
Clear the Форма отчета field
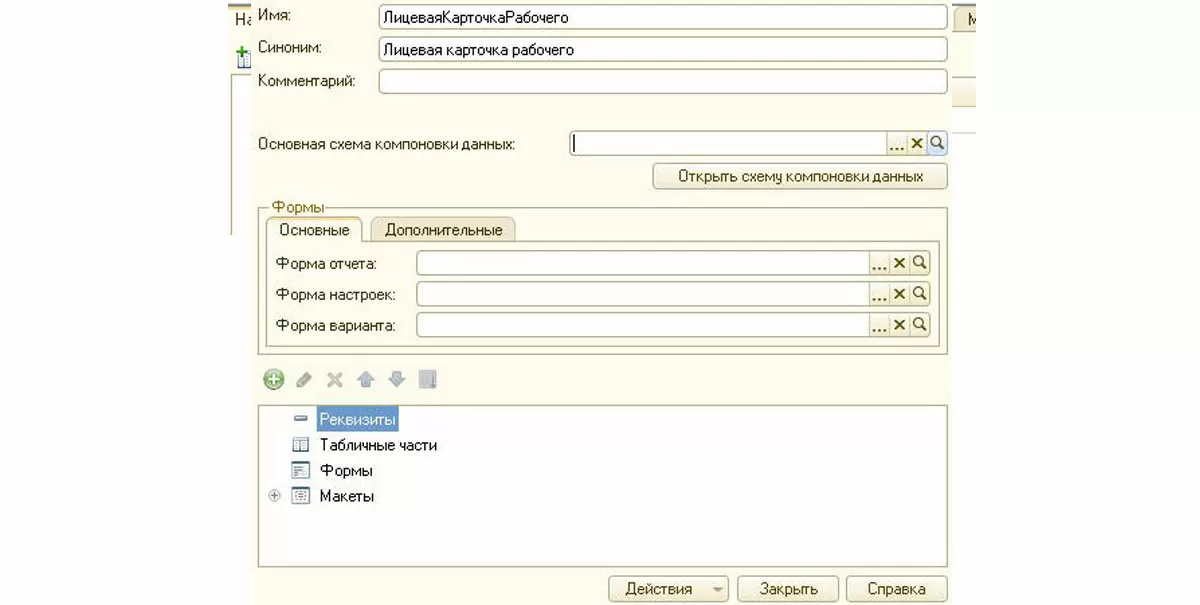coord(900,263)
